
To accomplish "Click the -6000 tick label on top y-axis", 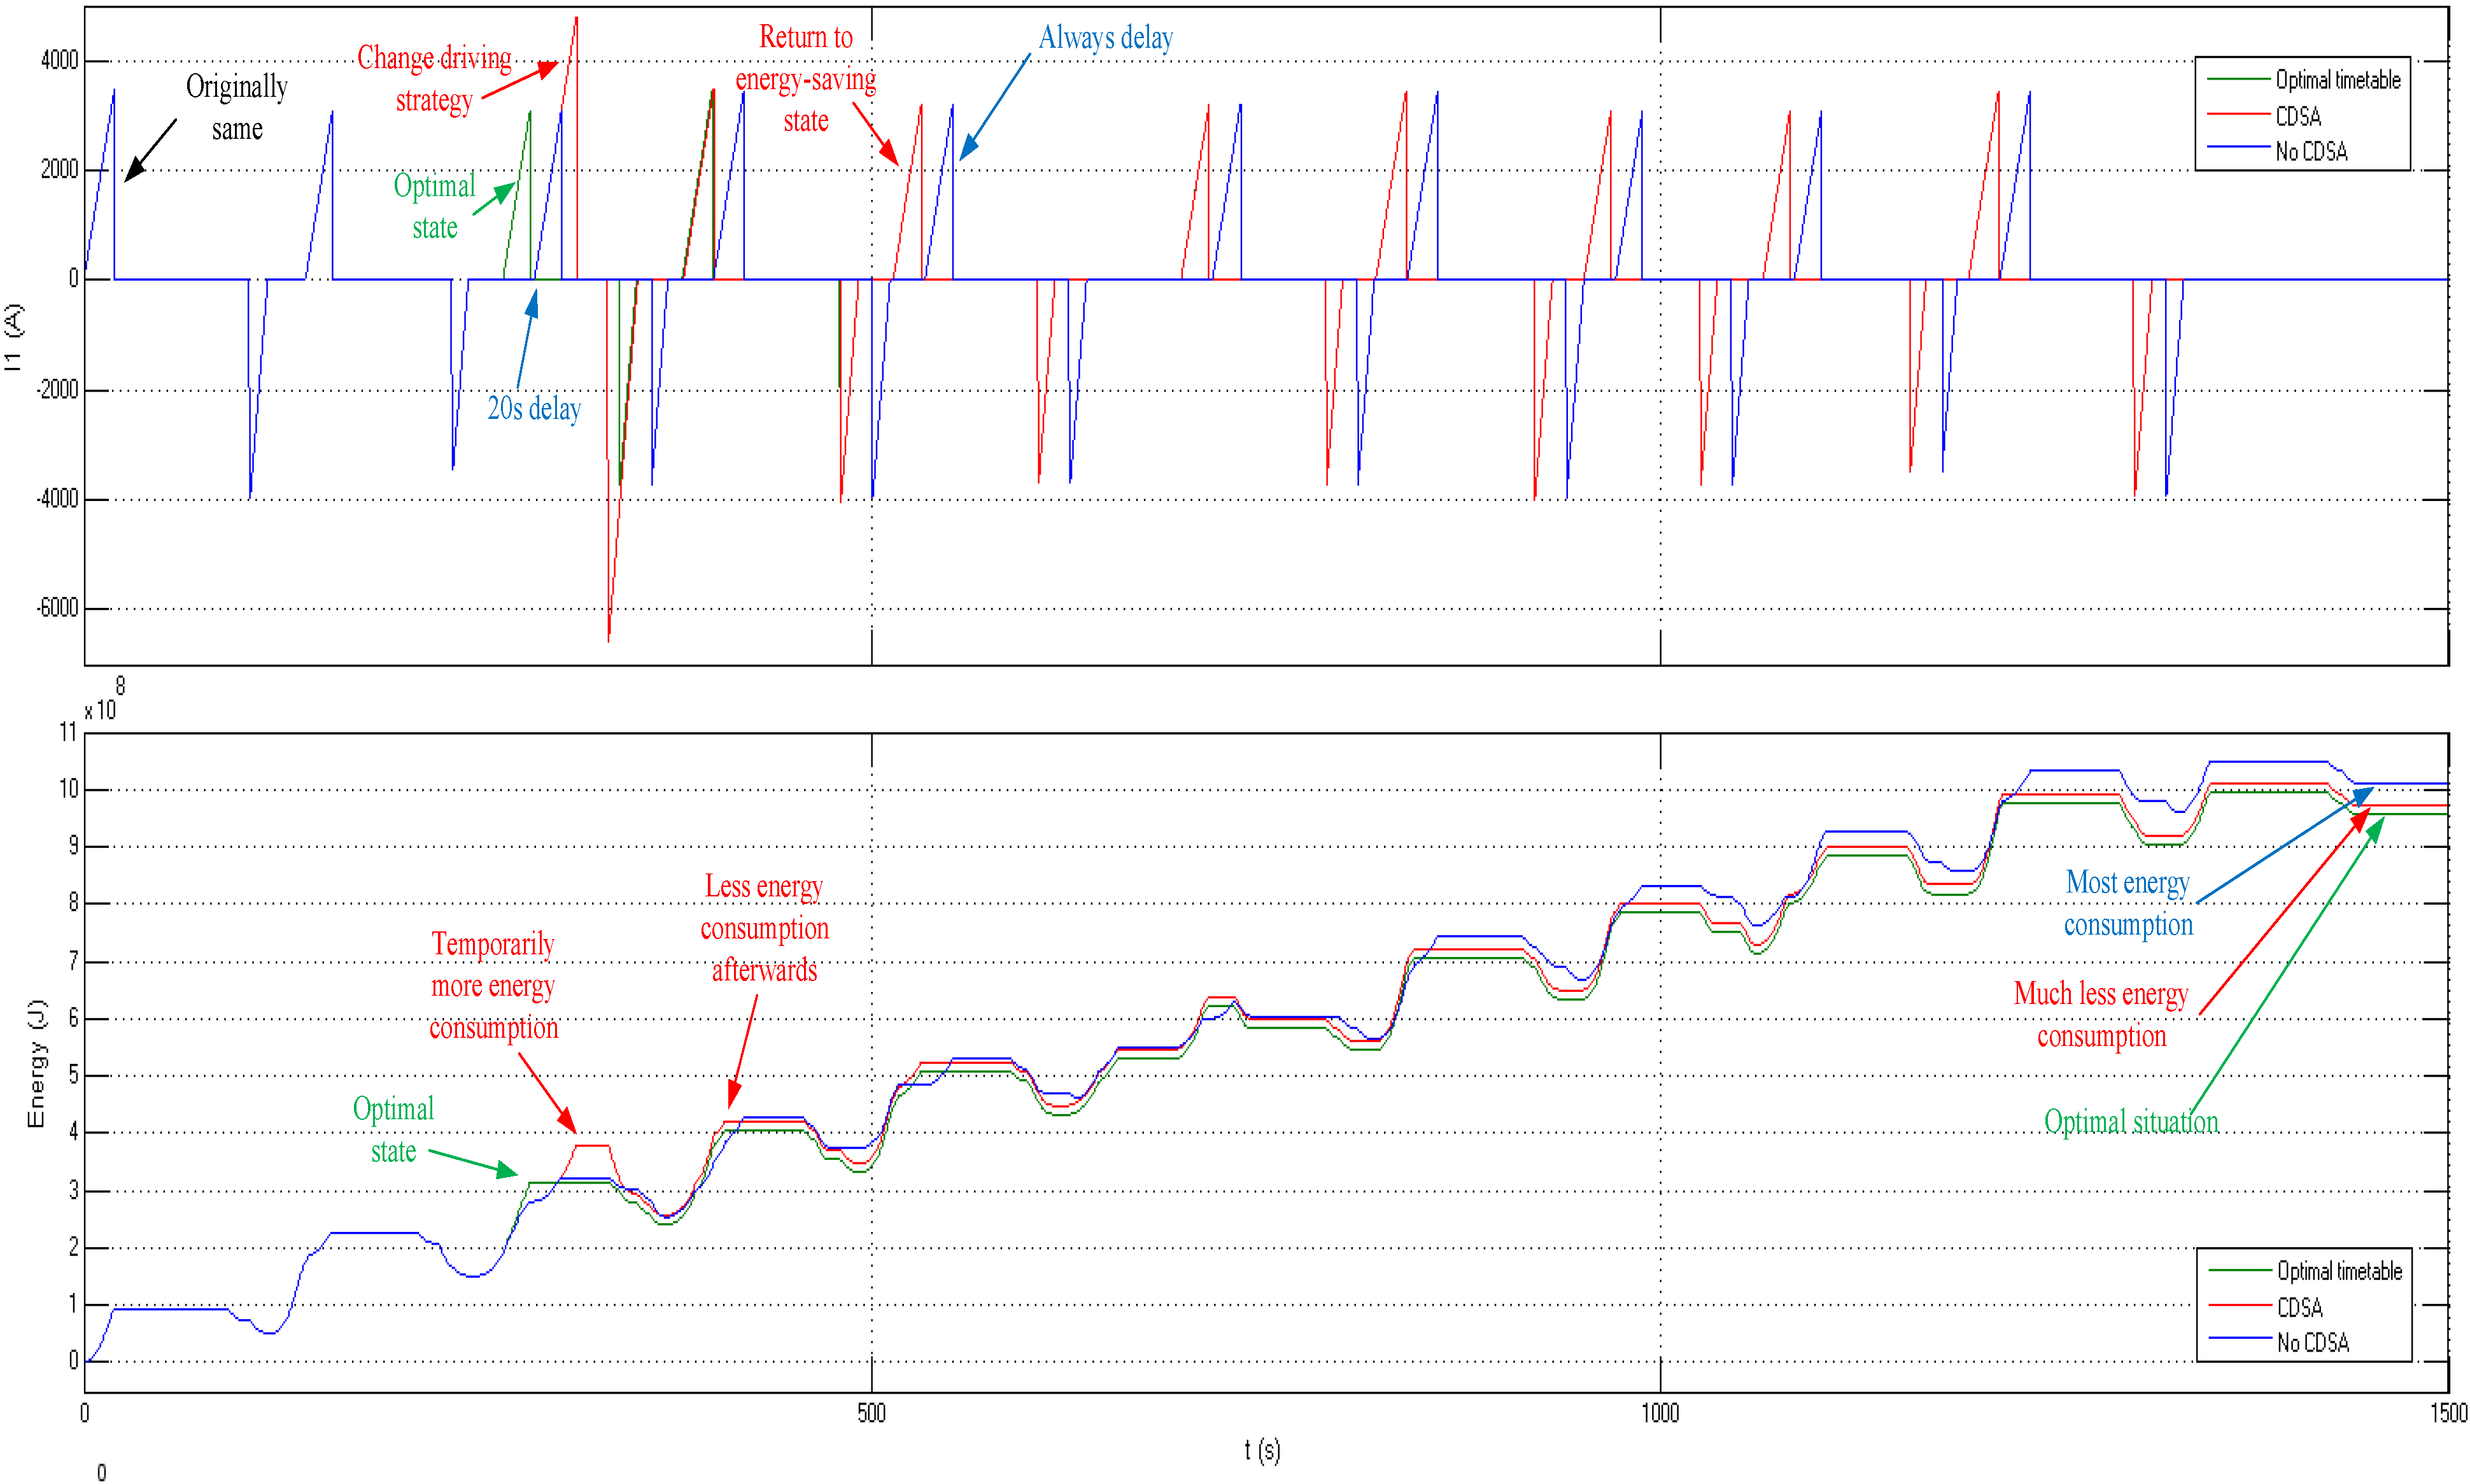I will coord(57,608).
